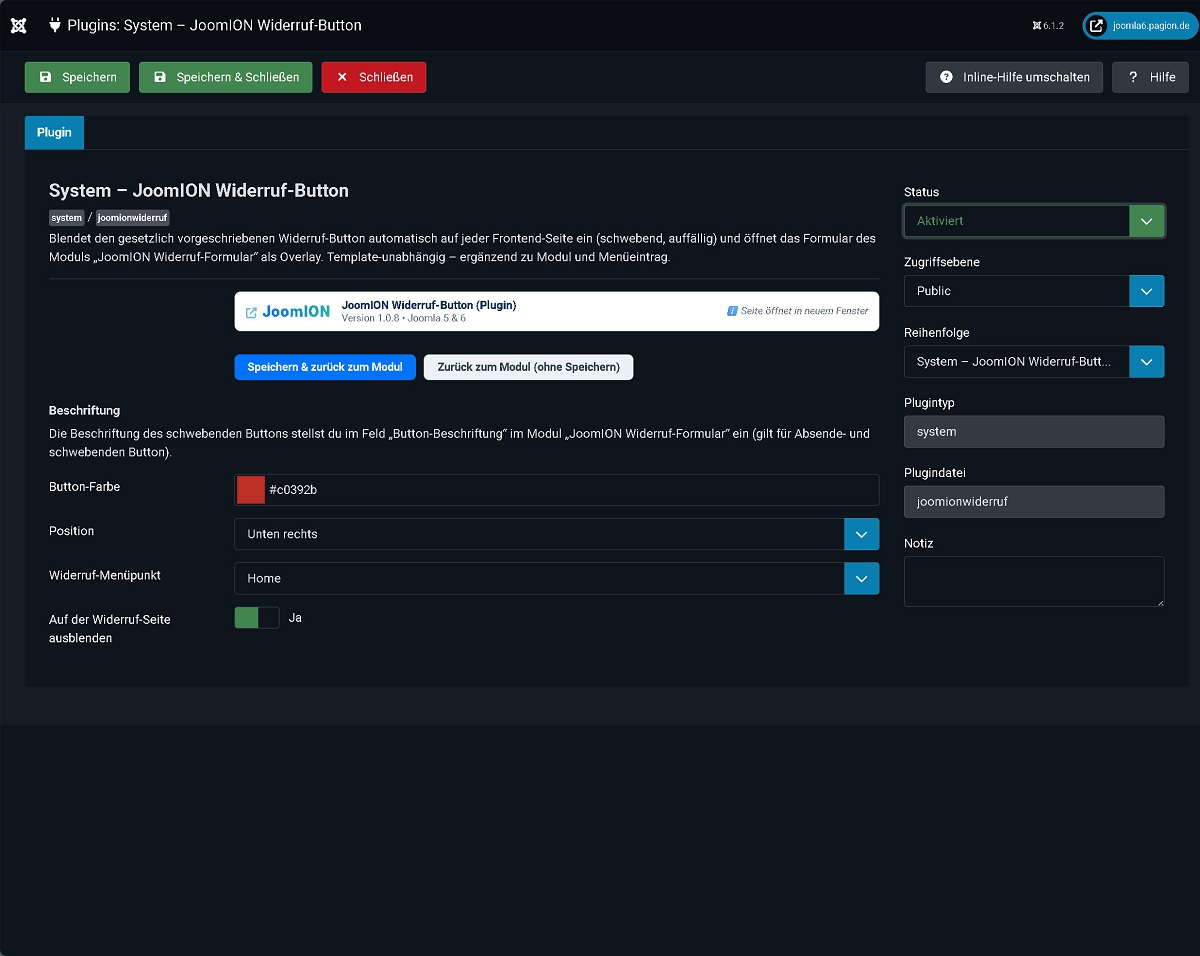Viewport: 1200px width, 956px height.
Task: Click the Joomla version 6.1.2 indicator
Action: click(x=1048, y=26)
